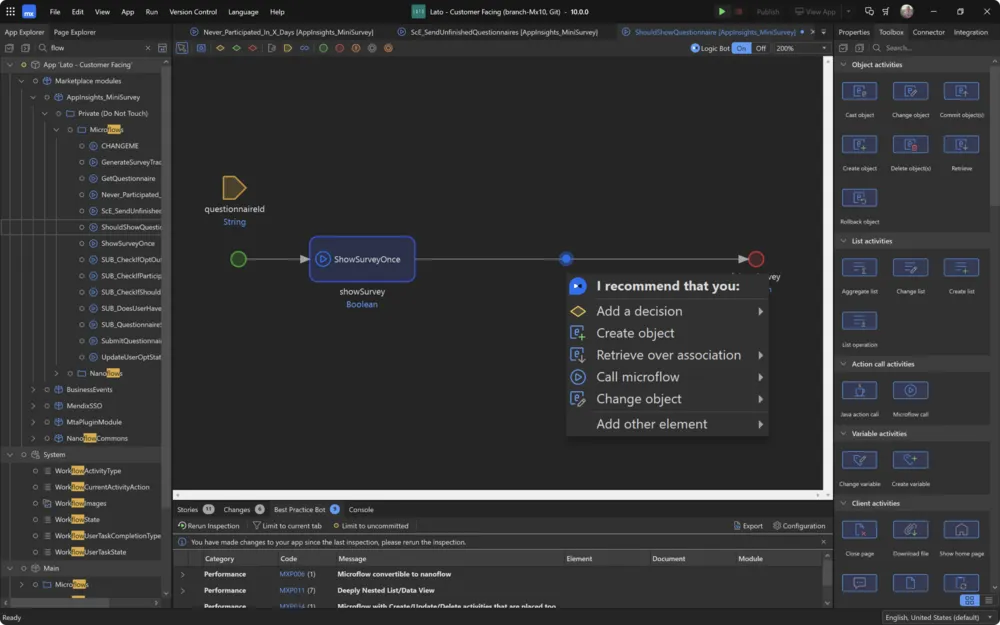Switch toolbox to list view

coord(989,600)
